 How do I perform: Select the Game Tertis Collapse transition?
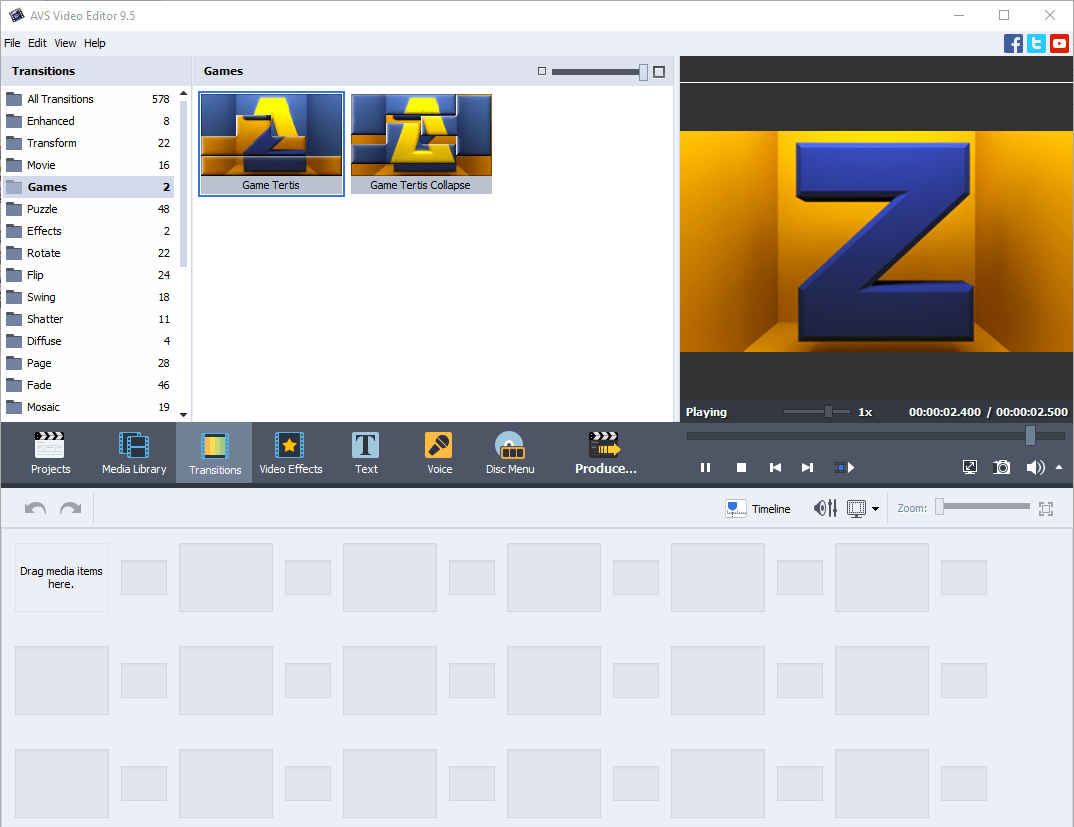point(421,143)
